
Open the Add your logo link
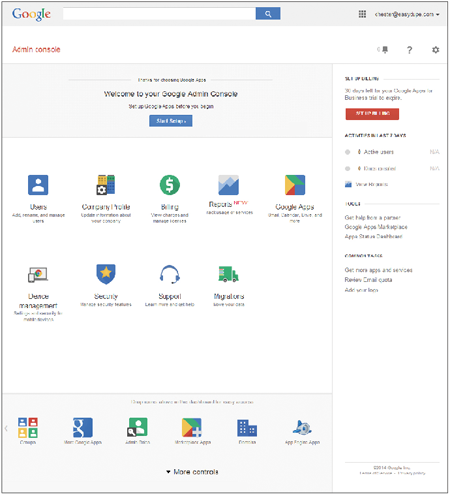tap(361, 290)
